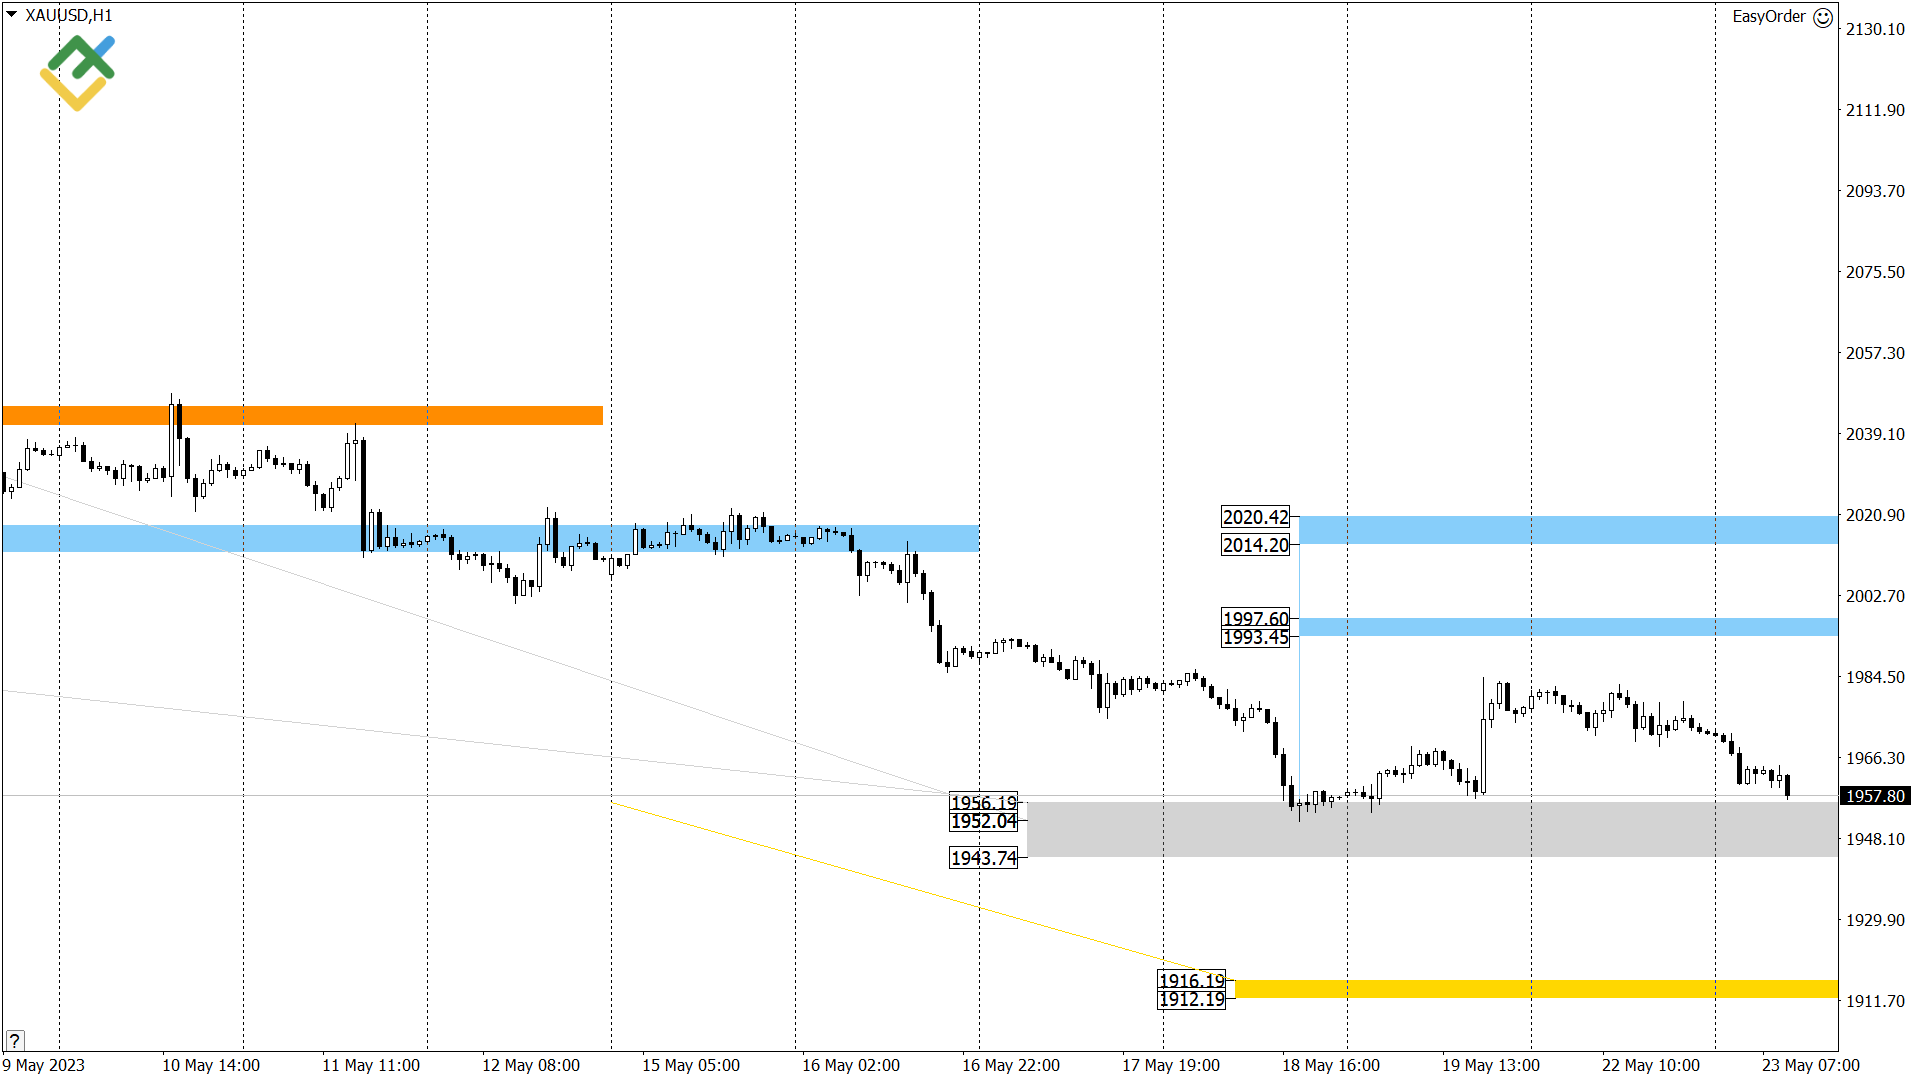
Task: Click the 2130.10 price scale label
Action: (x=1875, y=29)
